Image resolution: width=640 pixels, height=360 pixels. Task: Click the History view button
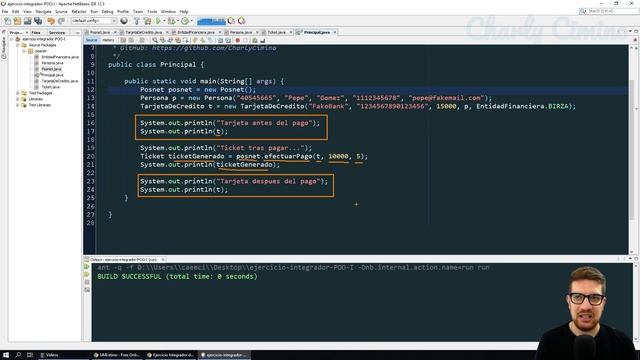click(x=108, y=40)
